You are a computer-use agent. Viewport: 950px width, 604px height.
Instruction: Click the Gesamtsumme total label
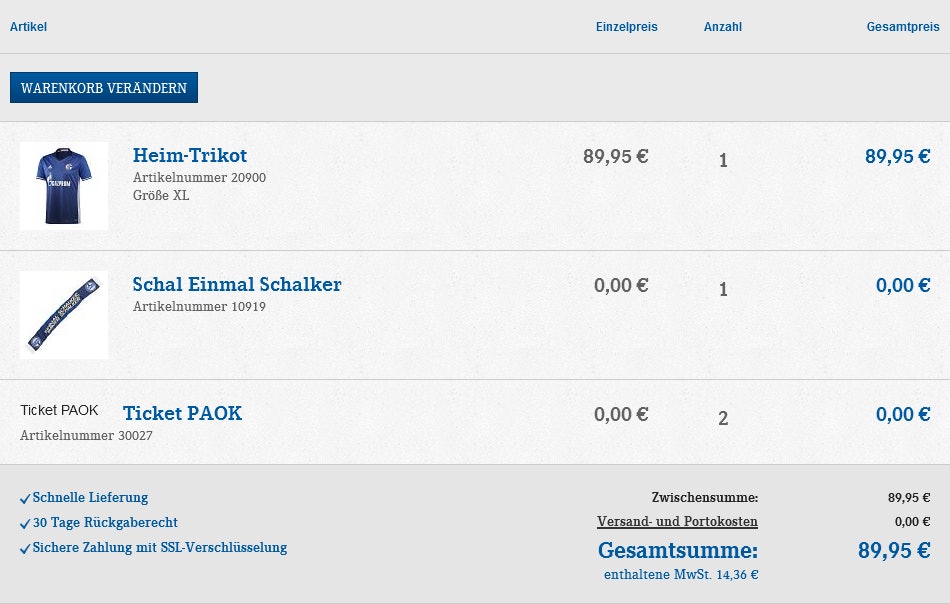click(677, 550)
